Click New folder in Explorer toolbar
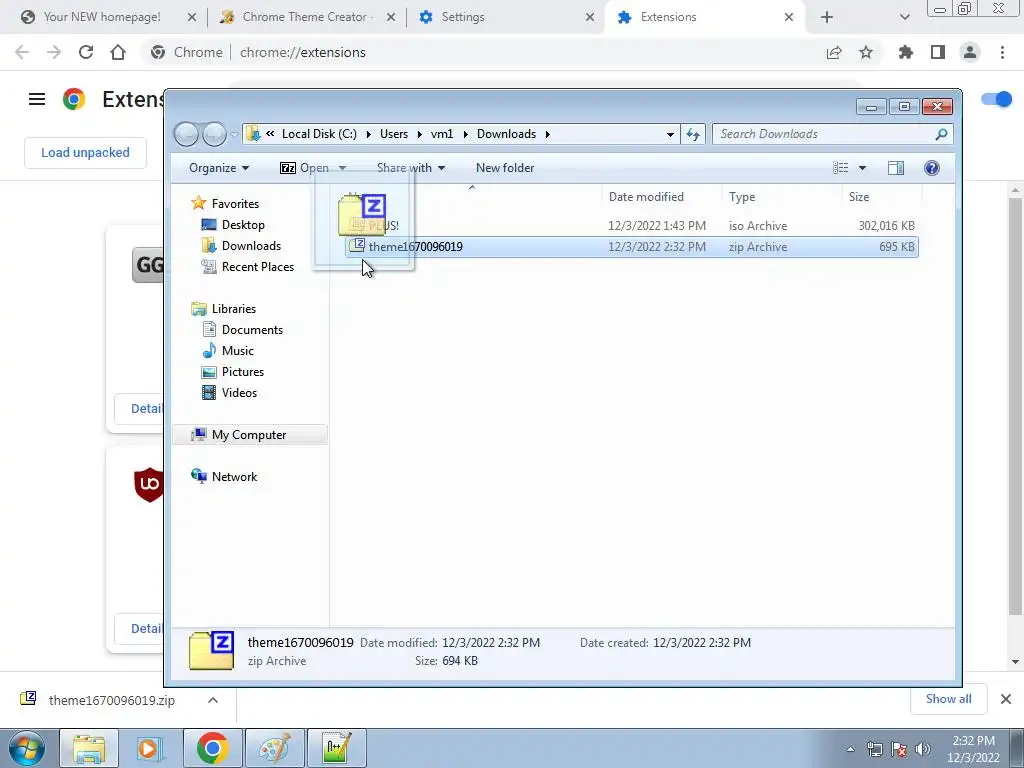This screenshot has width=1024, height=768. click(505, 168)
